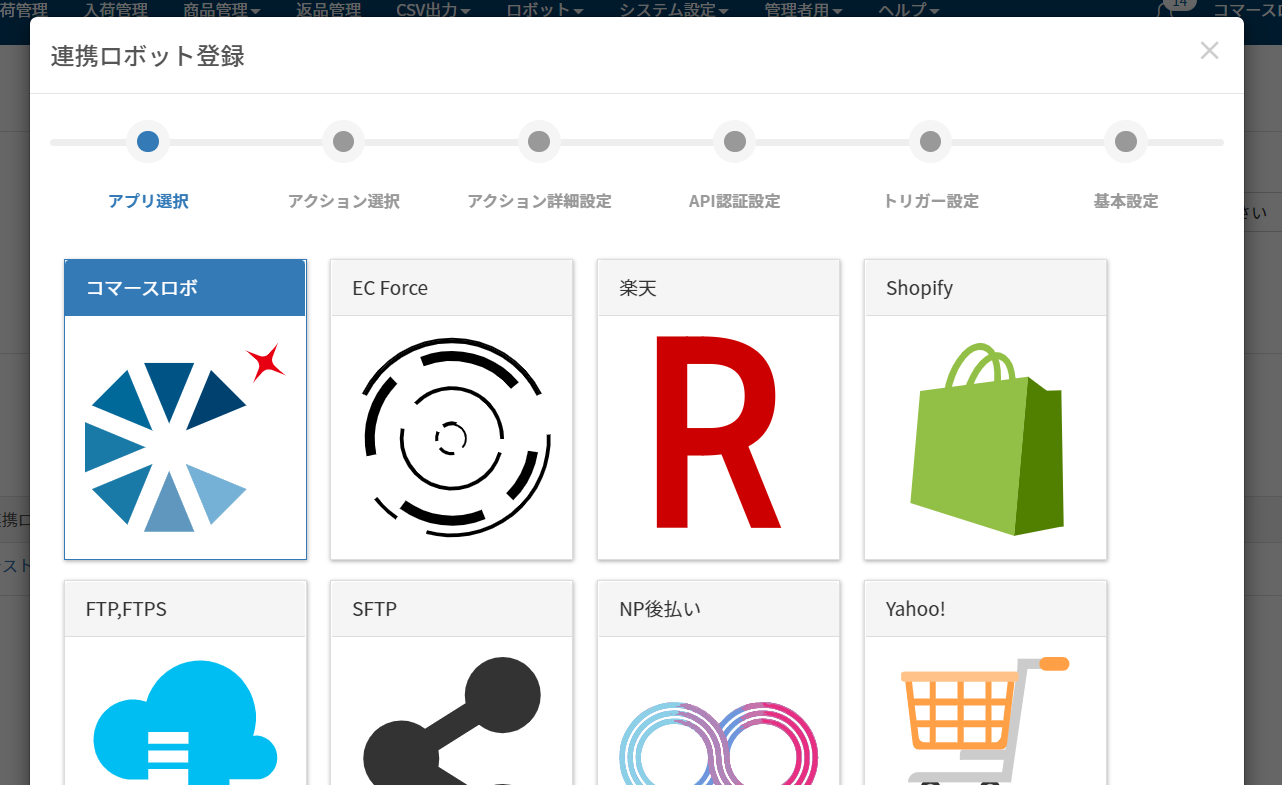Jump to the API認証設定 step dot

(x=735, y=142)
